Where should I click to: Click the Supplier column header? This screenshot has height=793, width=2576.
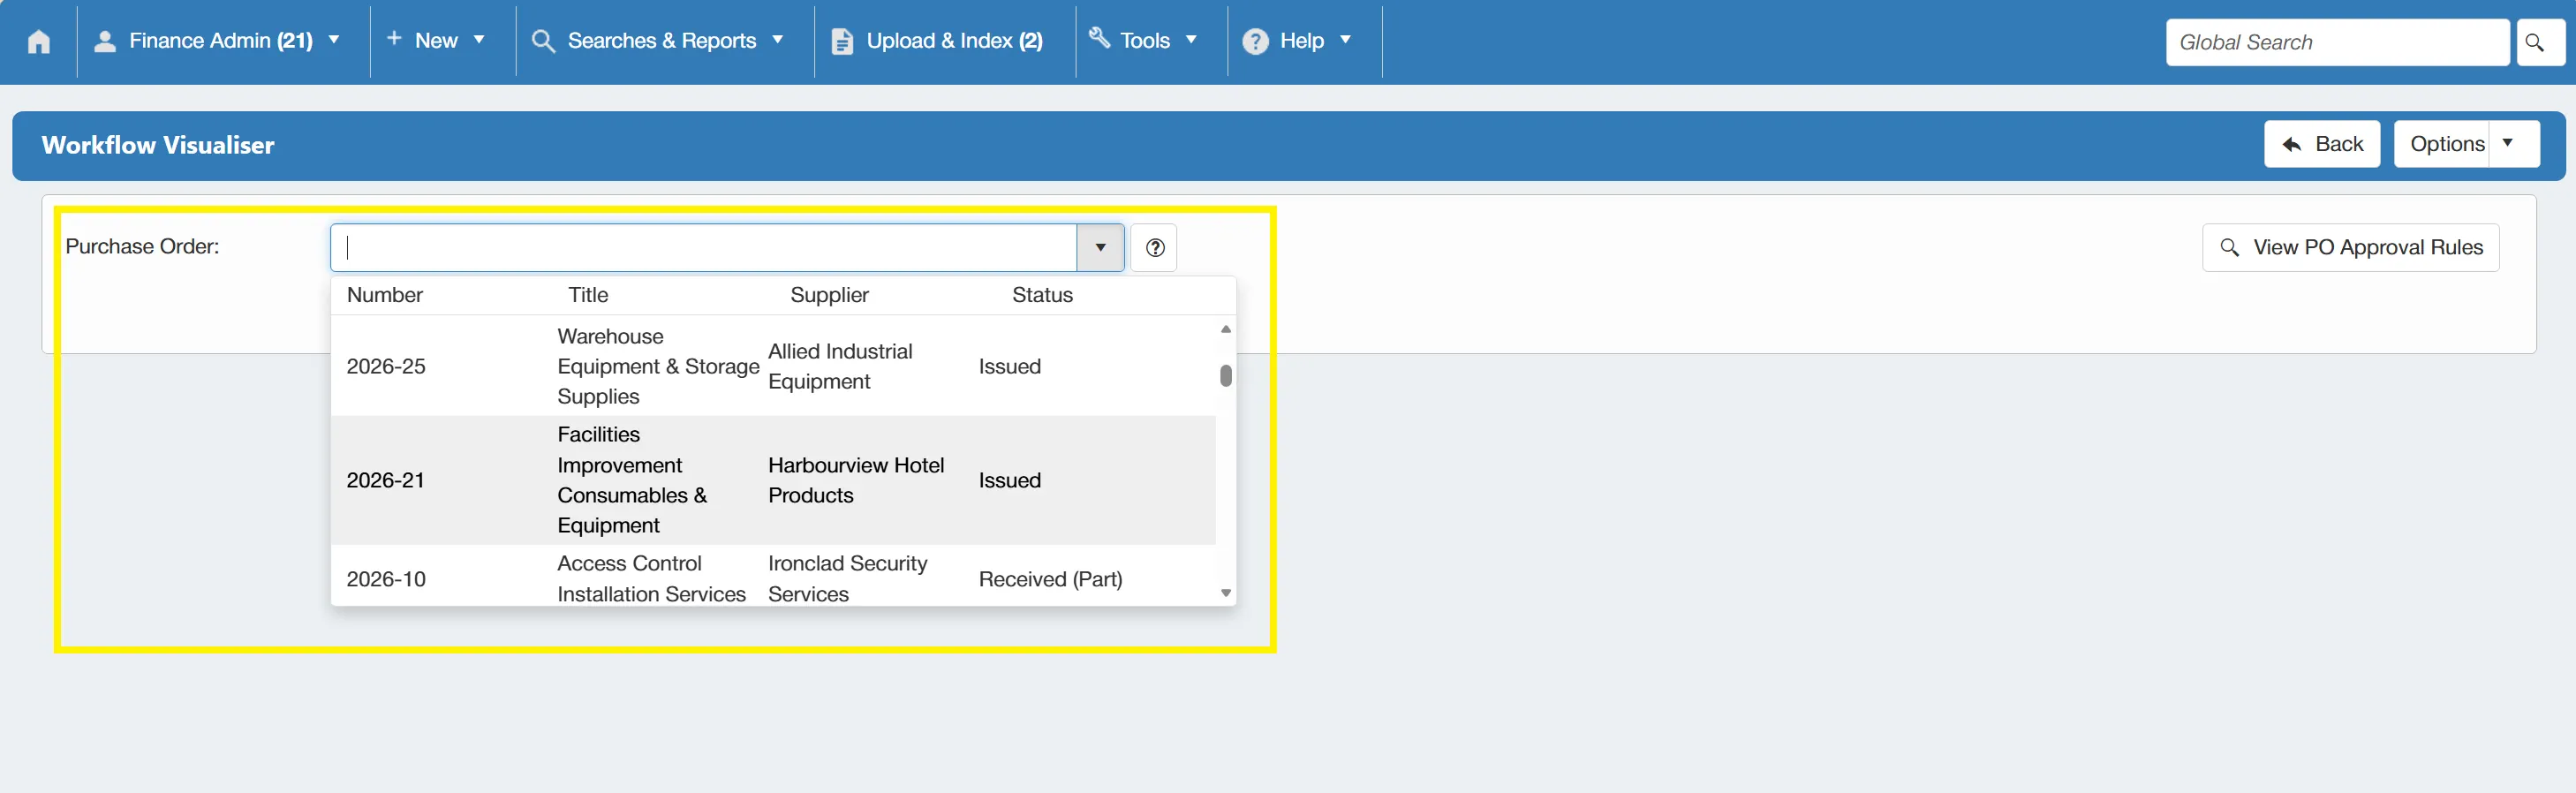(829, 295)
